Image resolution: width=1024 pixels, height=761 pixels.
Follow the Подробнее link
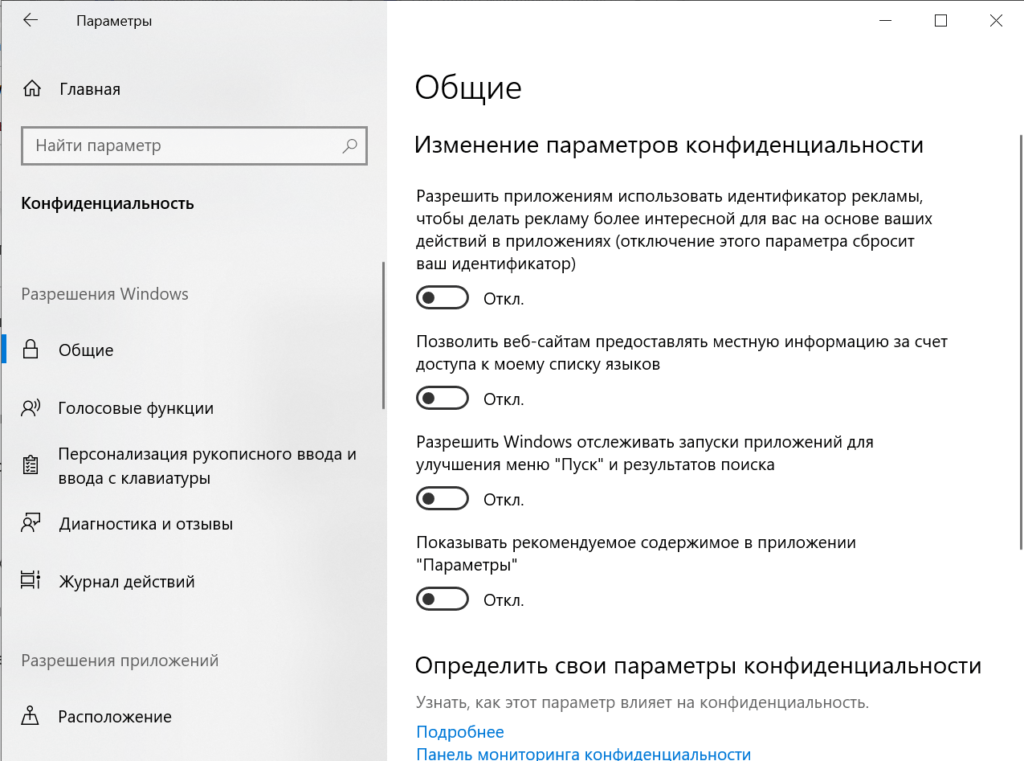point(460,732)
